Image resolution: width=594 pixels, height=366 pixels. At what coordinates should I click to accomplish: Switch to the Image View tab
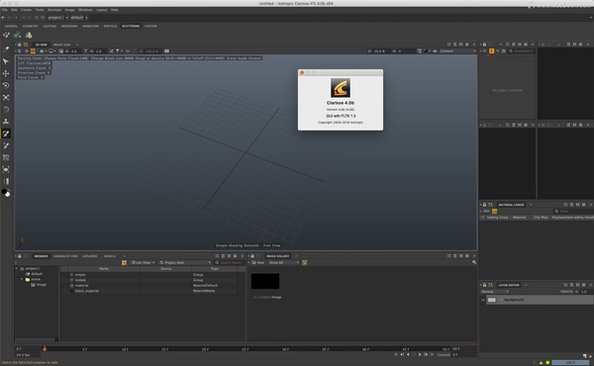pos(62,45)
